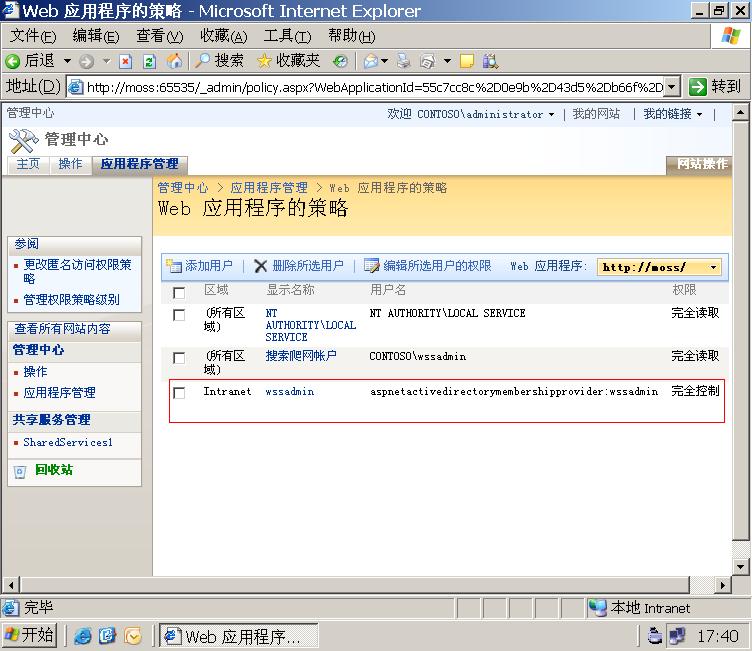Check the NT AUTHORITY\LOCAL SERVICE row checkbox
The height and width of the screenshot is (651, 752).
[179, 315]
